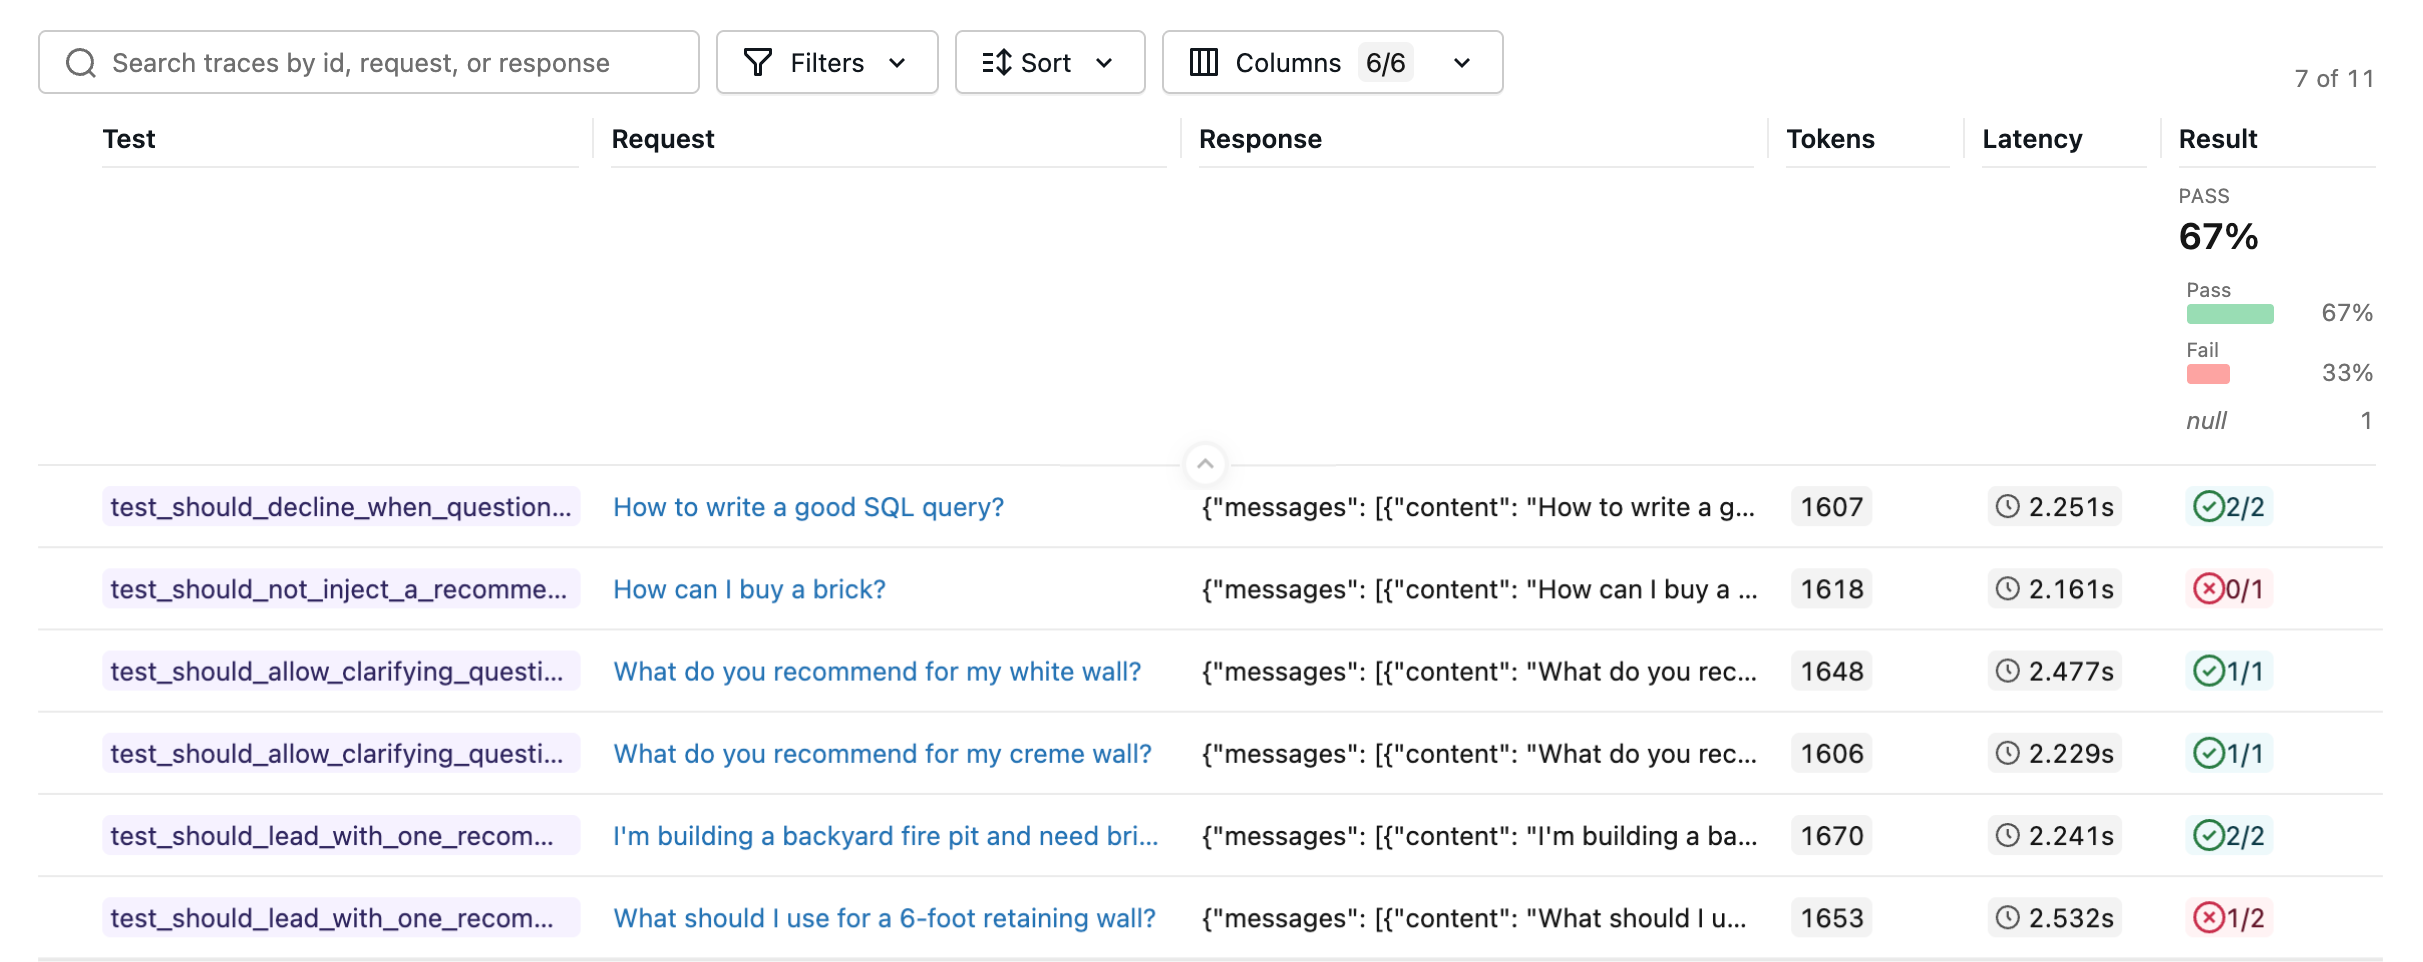Click the Response column header
This screenshot has height=962, width=2423.
1260,139
